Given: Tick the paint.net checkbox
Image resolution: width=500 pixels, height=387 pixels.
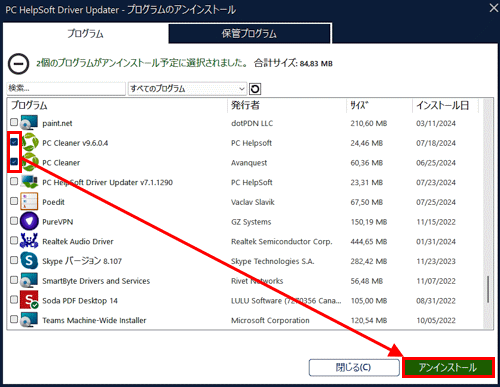Looking at the screenshot, I should point(14,122).
